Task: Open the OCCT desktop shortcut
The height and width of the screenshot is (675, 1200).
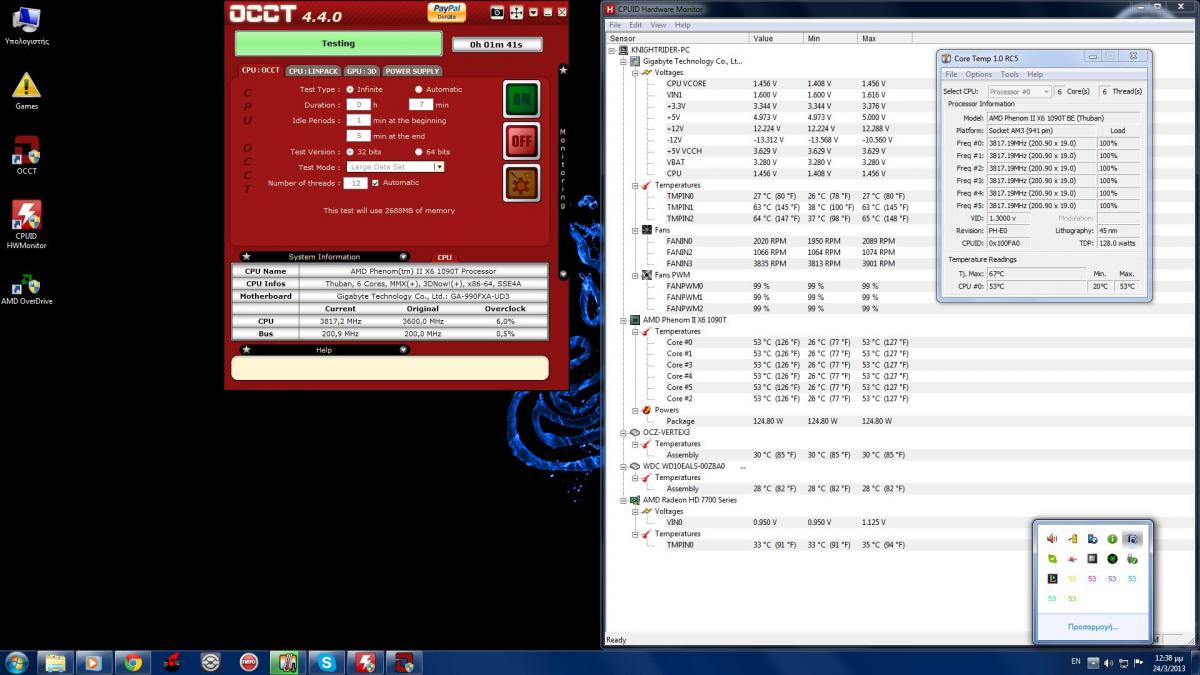Action: point(27,155)
